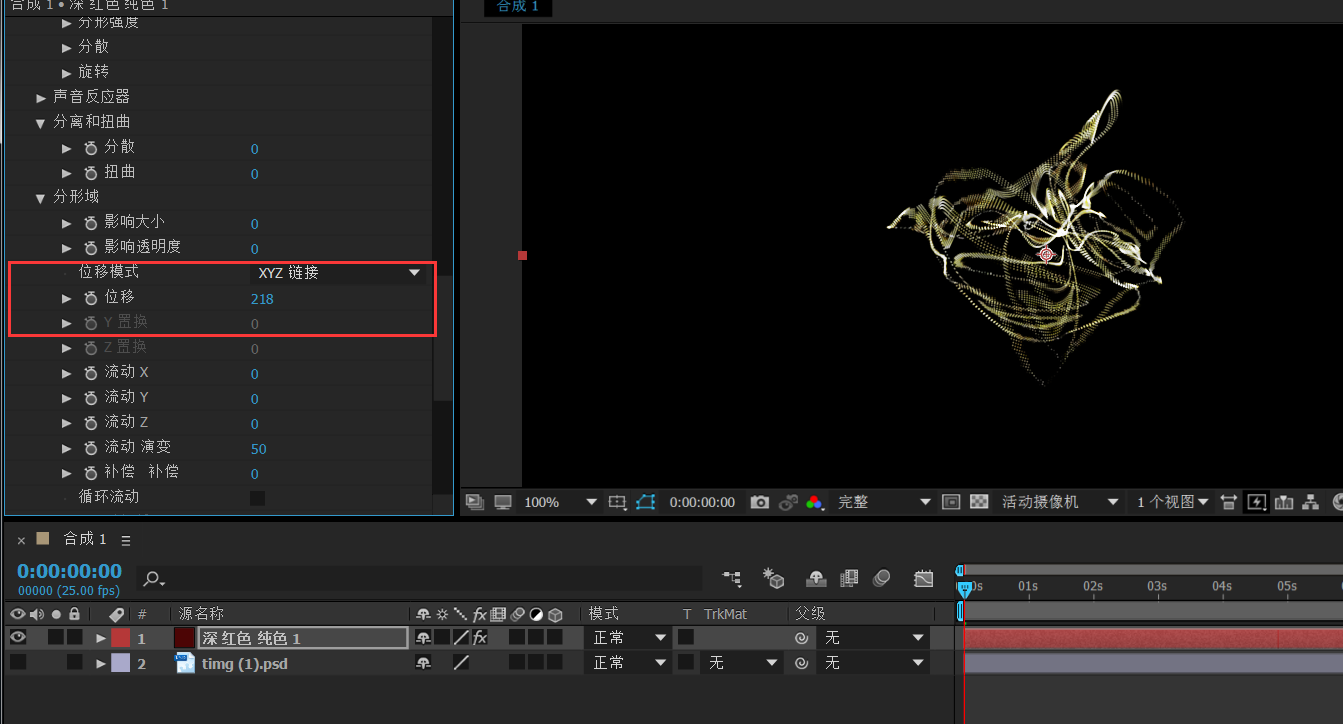The height and width of the screenshot is (724, 1343).
Task: Click stopwatch icon for 扭曲 property
Action: pos(91,173)
